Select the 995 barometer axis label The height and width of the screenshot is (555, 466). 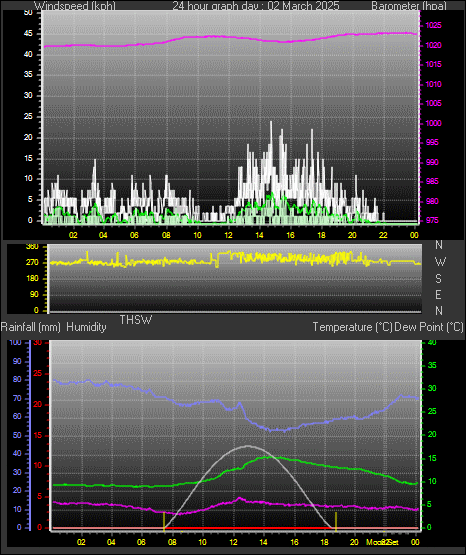(432, 142)
